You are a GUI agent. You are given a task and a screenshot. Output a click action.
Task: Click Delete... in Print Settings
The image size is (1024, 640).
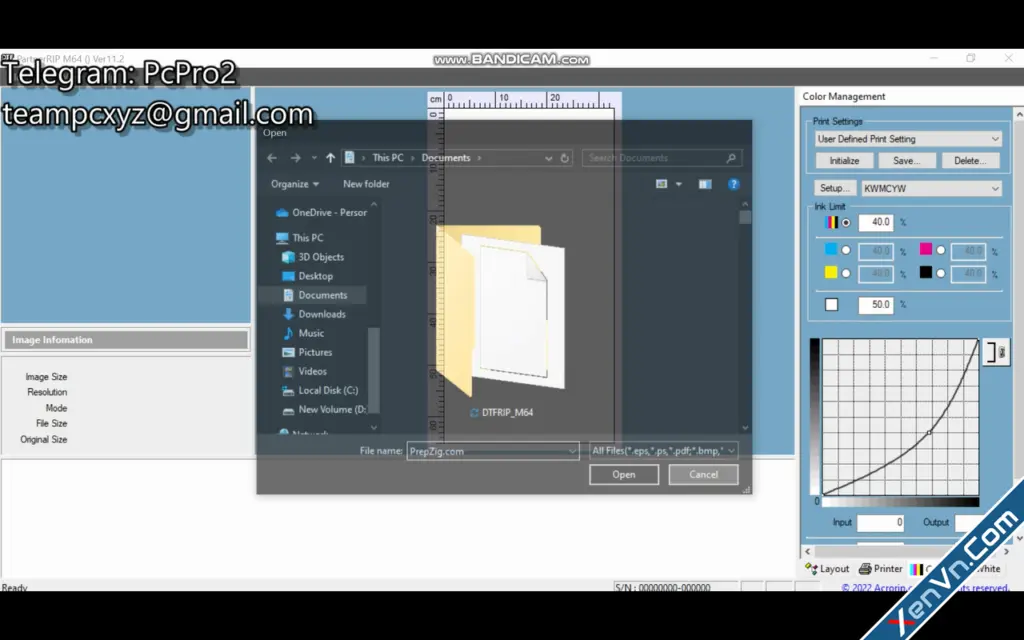[x=970, y=161]
